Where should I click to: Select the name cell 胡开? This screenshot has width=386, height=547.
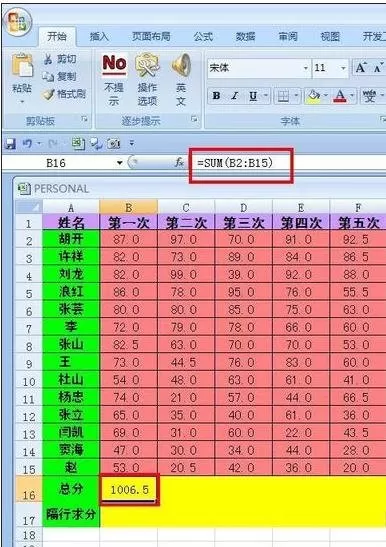[x=71, y=239]
